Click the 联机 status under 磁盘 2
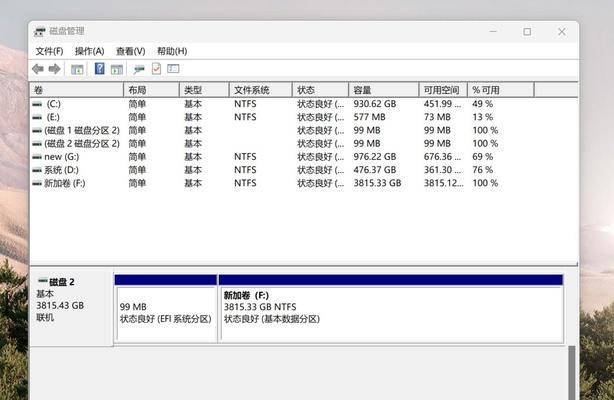The image size is (614, 400). tap(45, 318)
